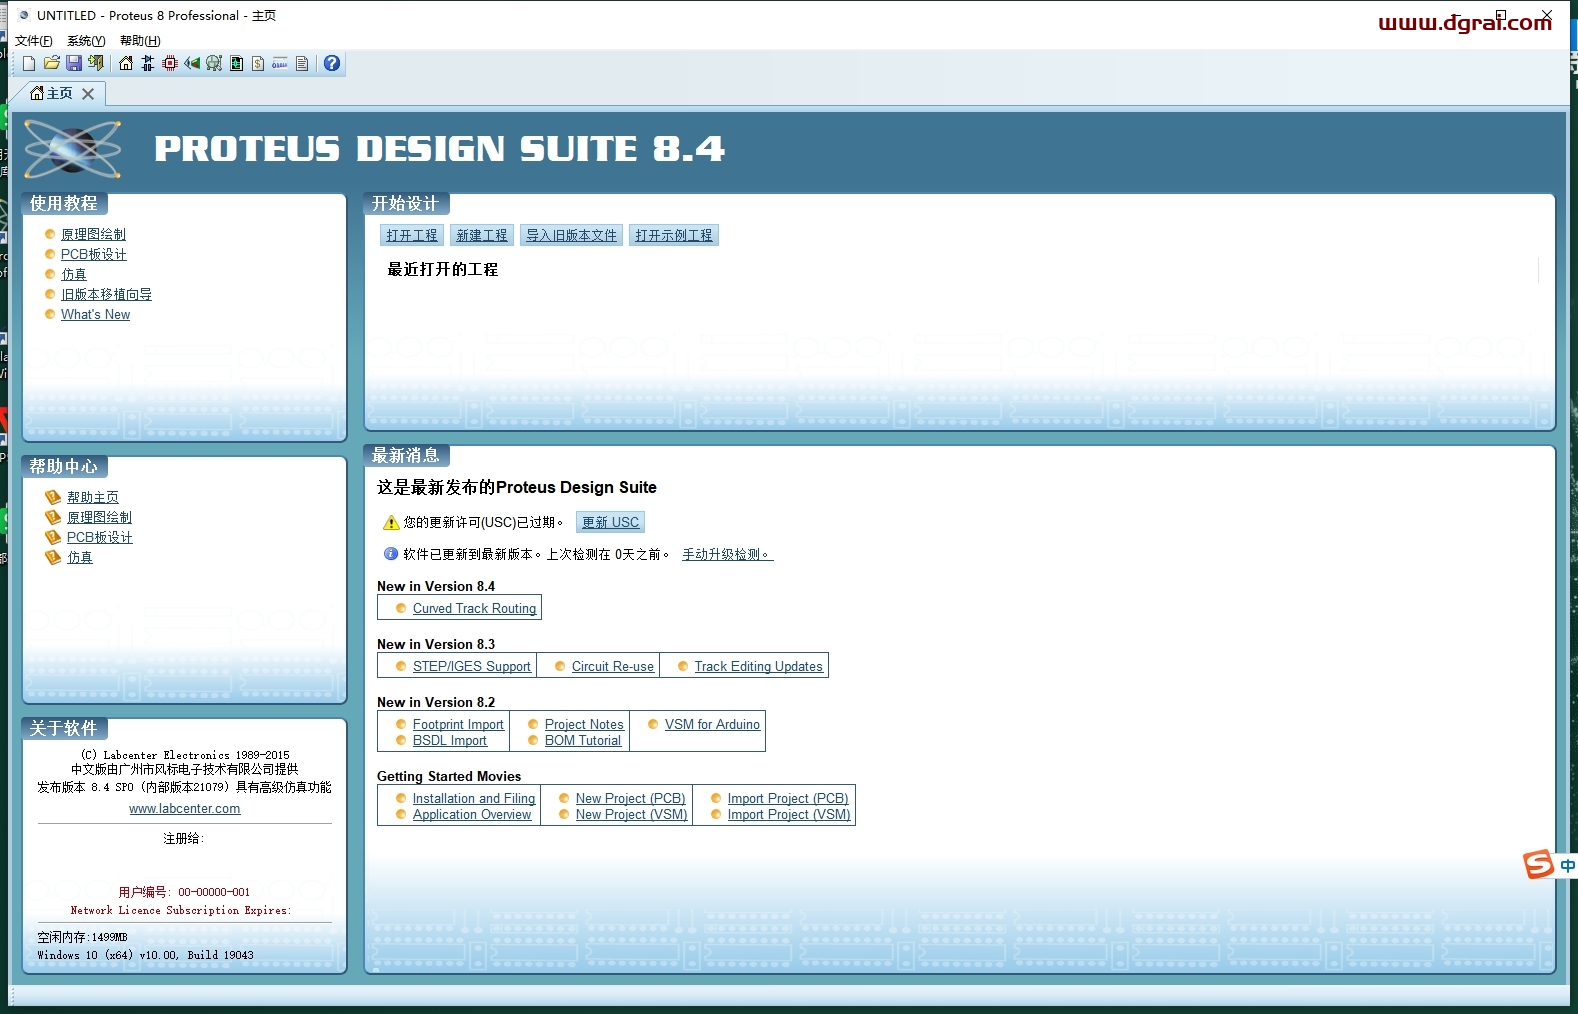Click the 手动升级检测 link

(x=727, y=554)
